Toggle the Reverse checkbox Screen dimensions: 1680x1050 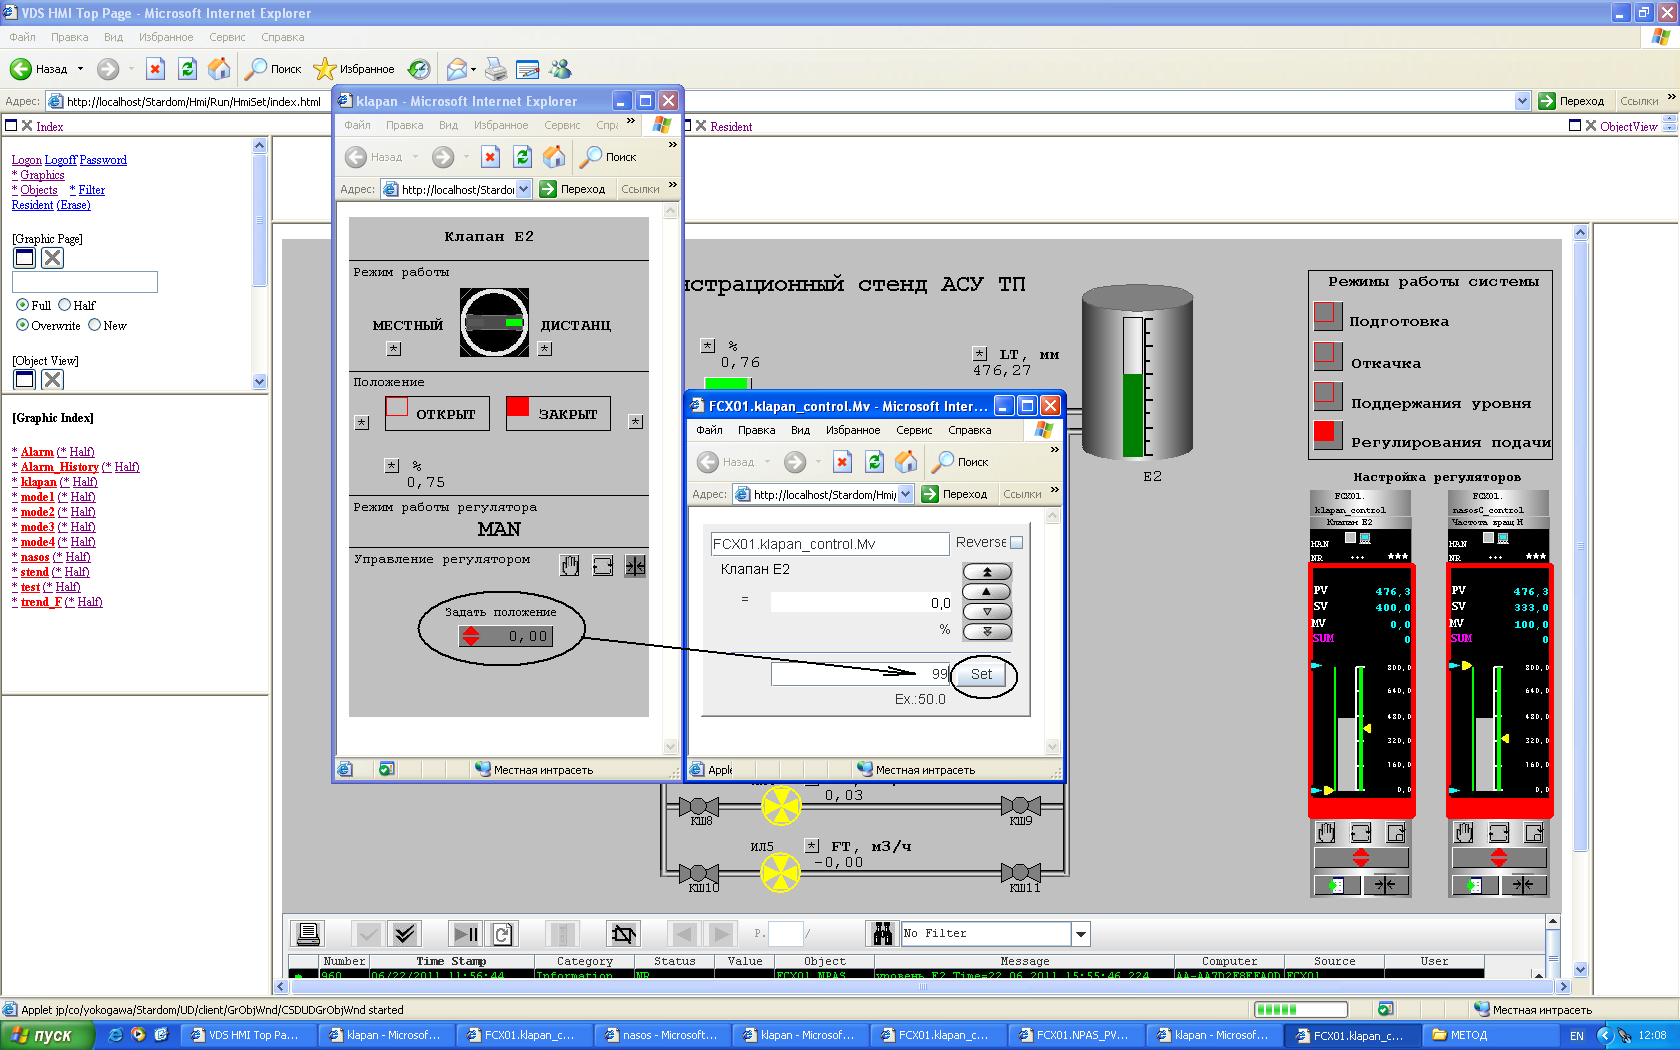(x=1017, y=543)
